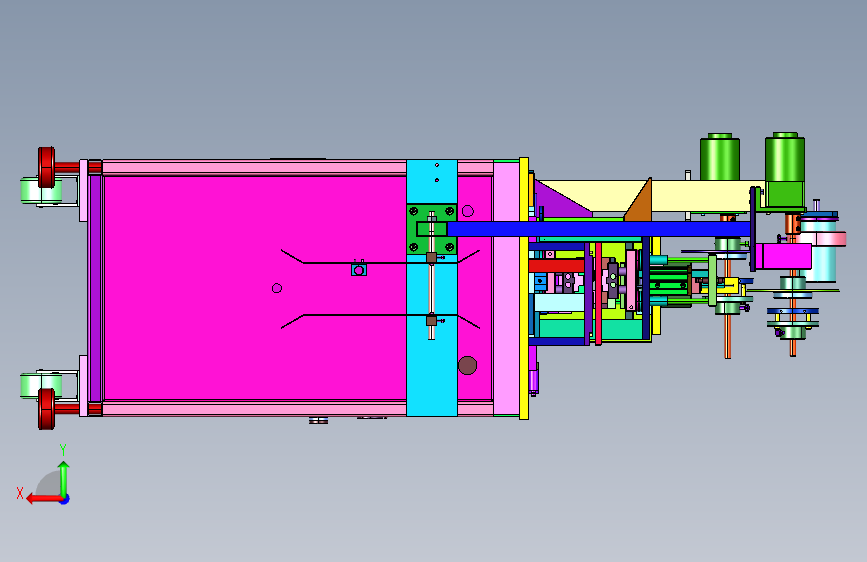Select the tall yellow vertical end plate
This screenshot has height=562, width=867.
coord(524,288)
